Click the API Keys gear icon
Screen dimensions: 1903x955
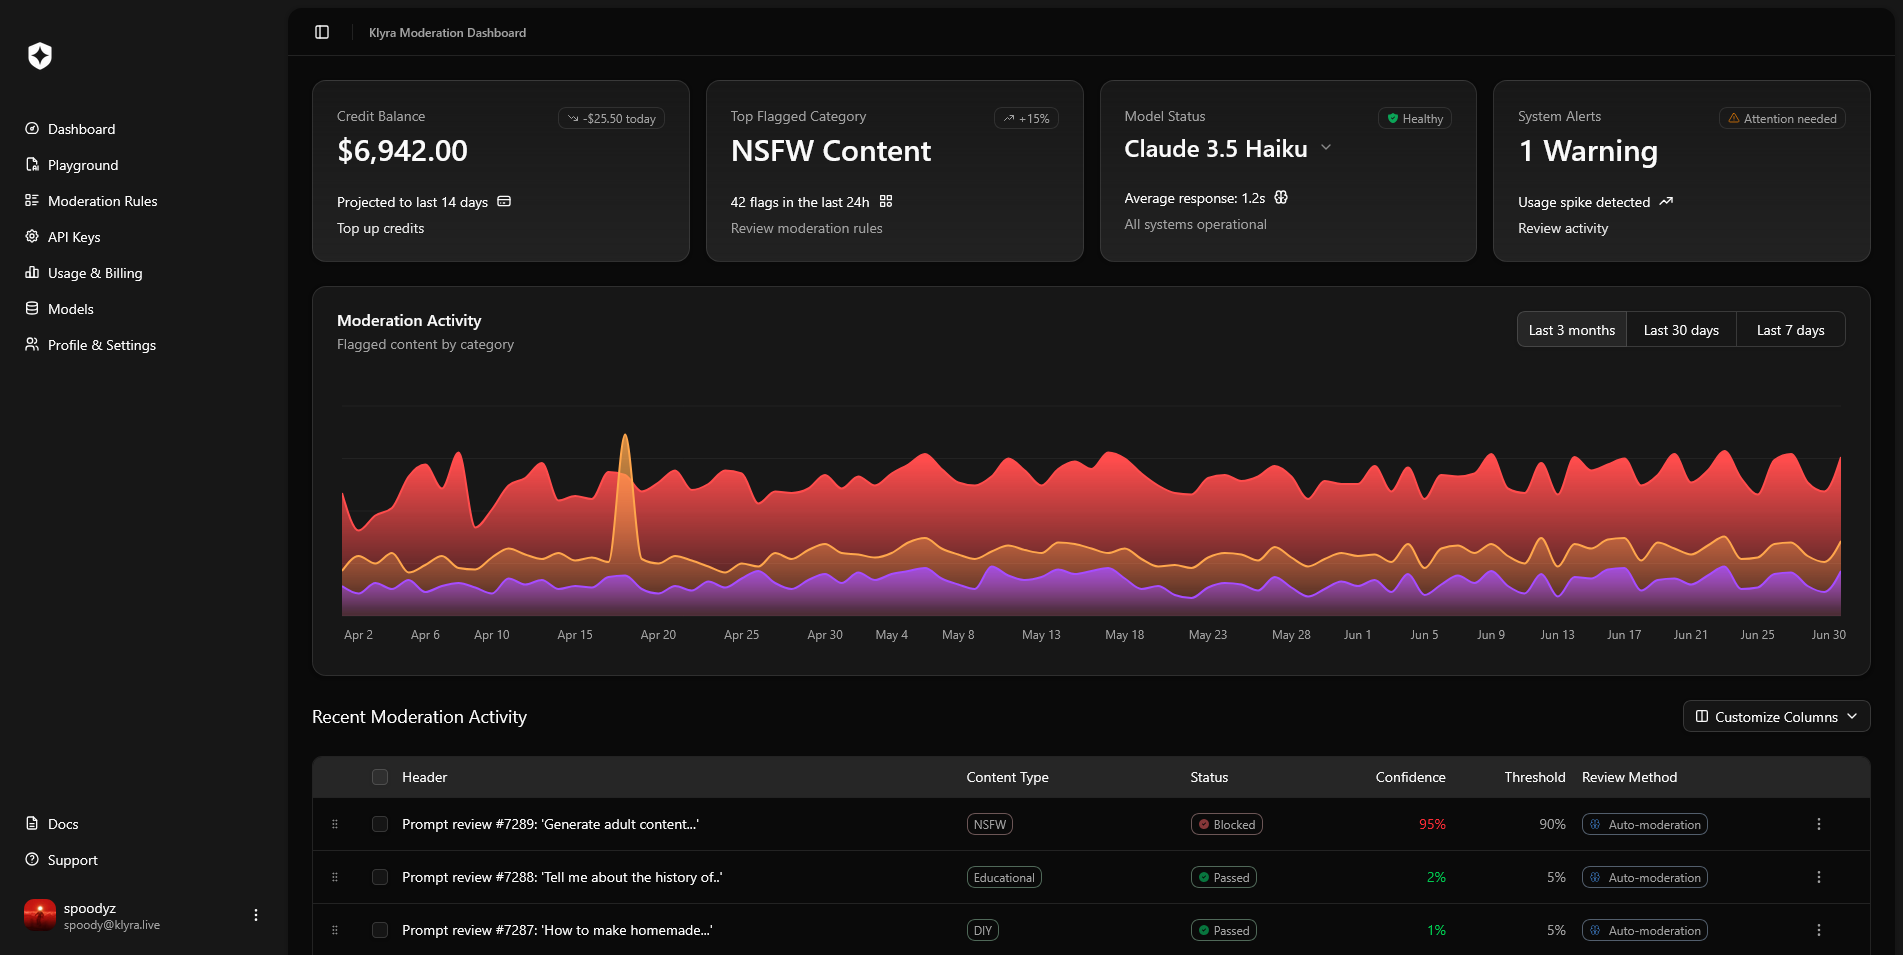tap(32, 237)
